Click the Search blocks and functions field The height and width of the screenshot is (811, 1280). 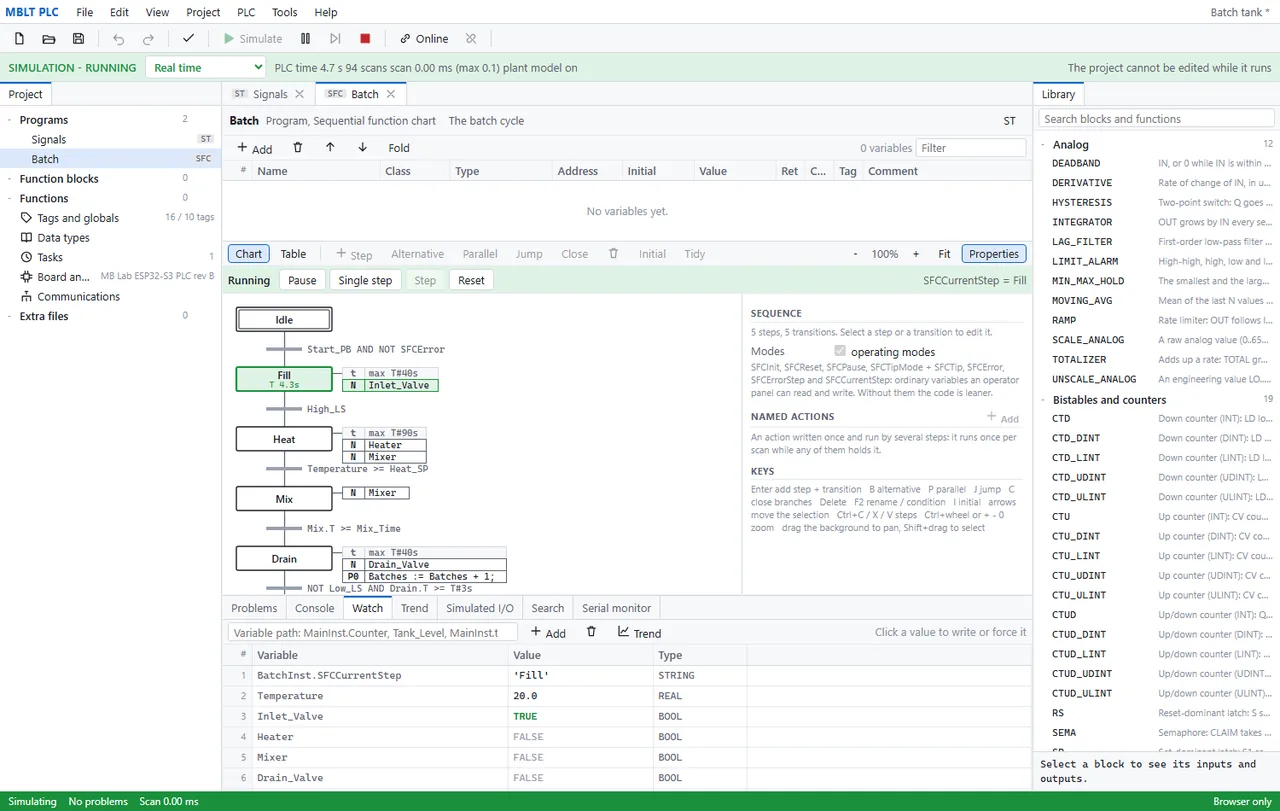1156,119
